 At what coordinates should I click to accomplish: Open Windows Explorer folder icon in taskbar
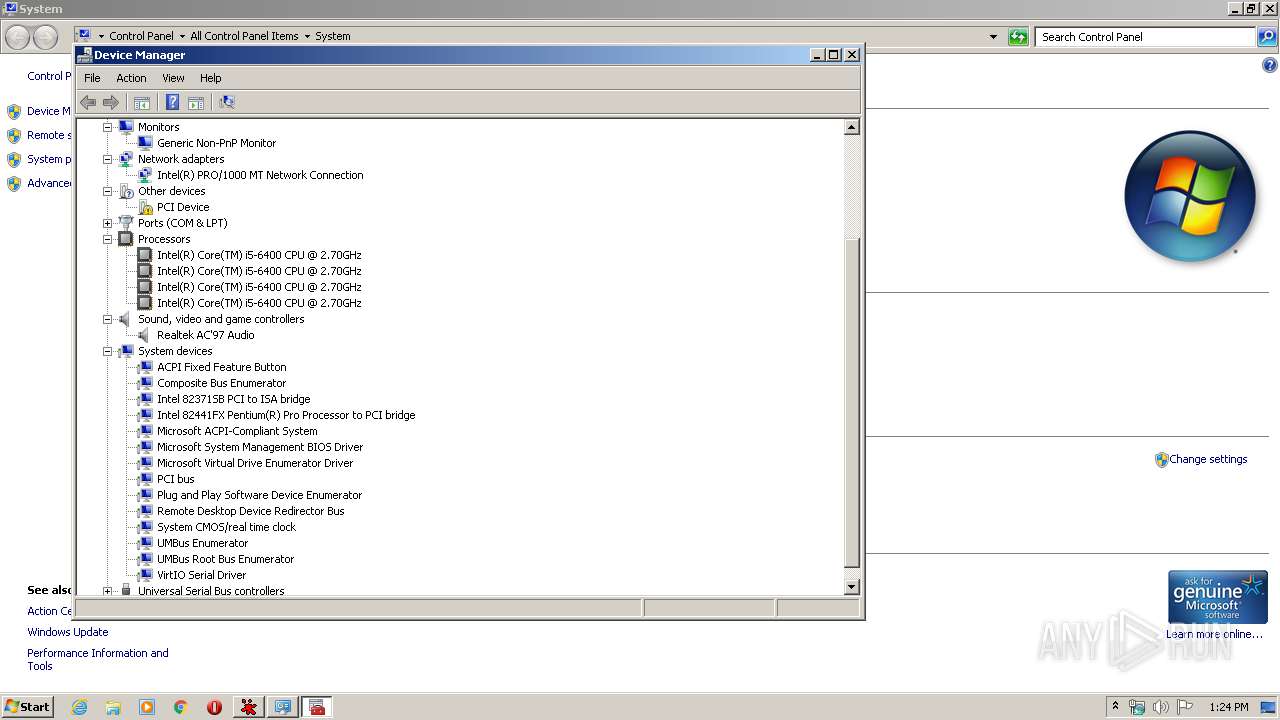pos(113,707)
